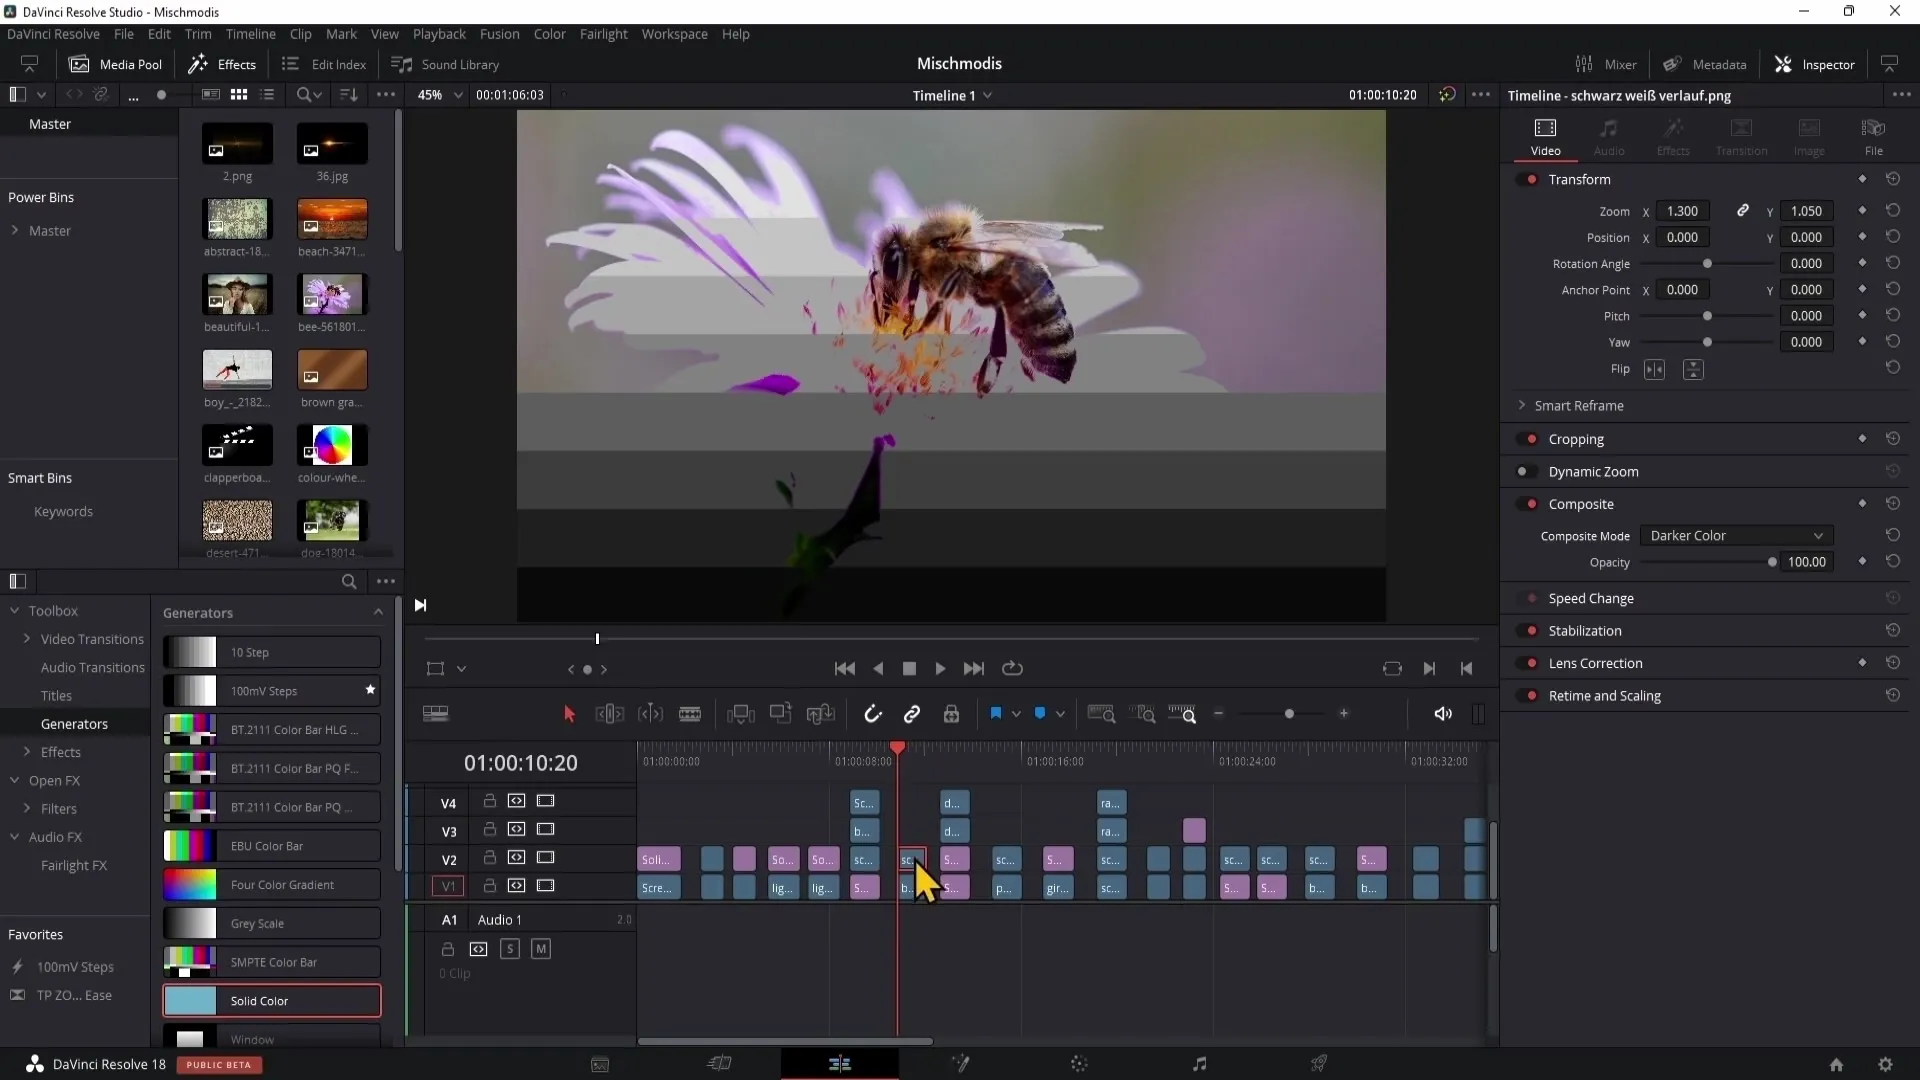Toggle the blade edit mode icon
The width and height of the screenshot is (1920, 1080).
tap(691, 713)
